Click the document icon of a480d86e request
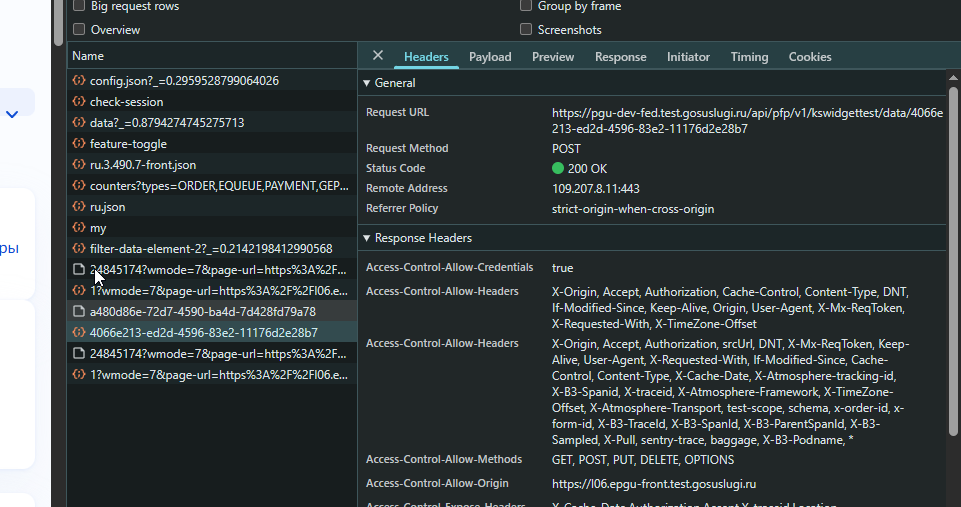Screen dimensions: 961x507 78,311
